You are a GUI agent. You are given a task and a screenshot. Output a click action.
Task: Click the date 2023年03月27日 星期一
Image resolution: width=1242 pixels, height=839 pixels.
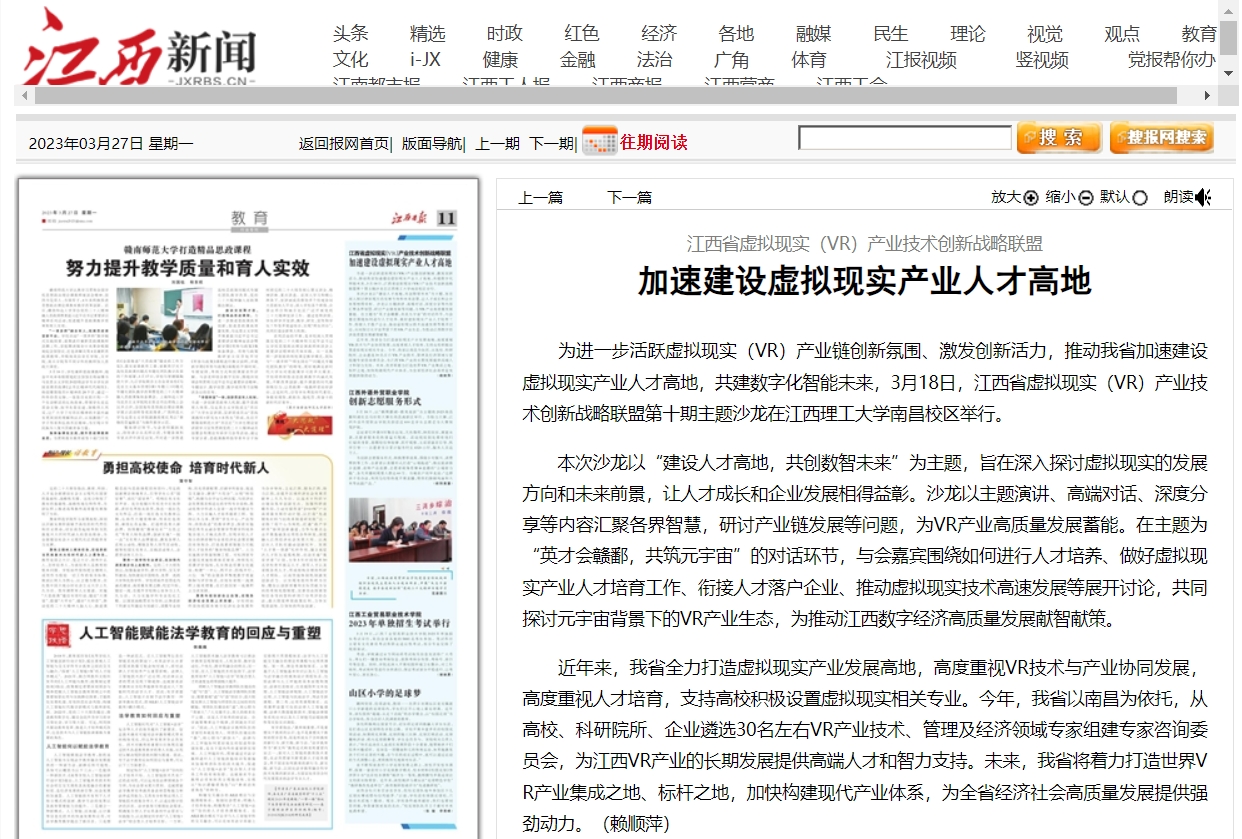click(111, 143)
